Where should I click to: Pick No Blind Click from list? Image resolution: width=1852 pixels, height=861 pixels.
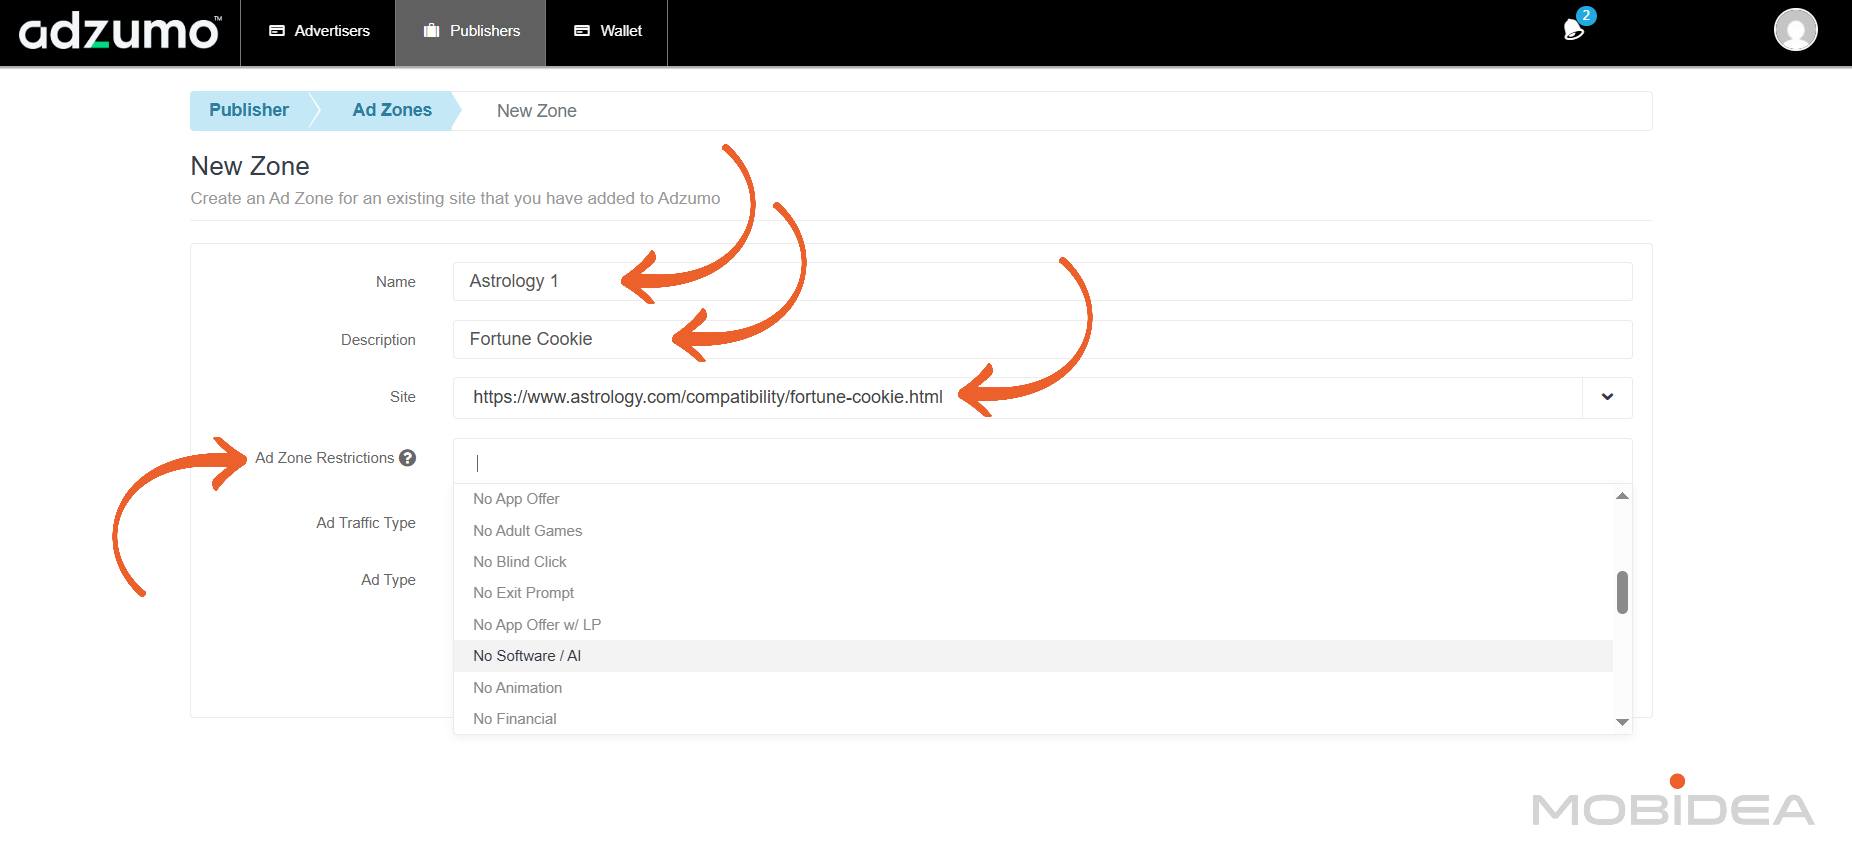pos(520,562)
